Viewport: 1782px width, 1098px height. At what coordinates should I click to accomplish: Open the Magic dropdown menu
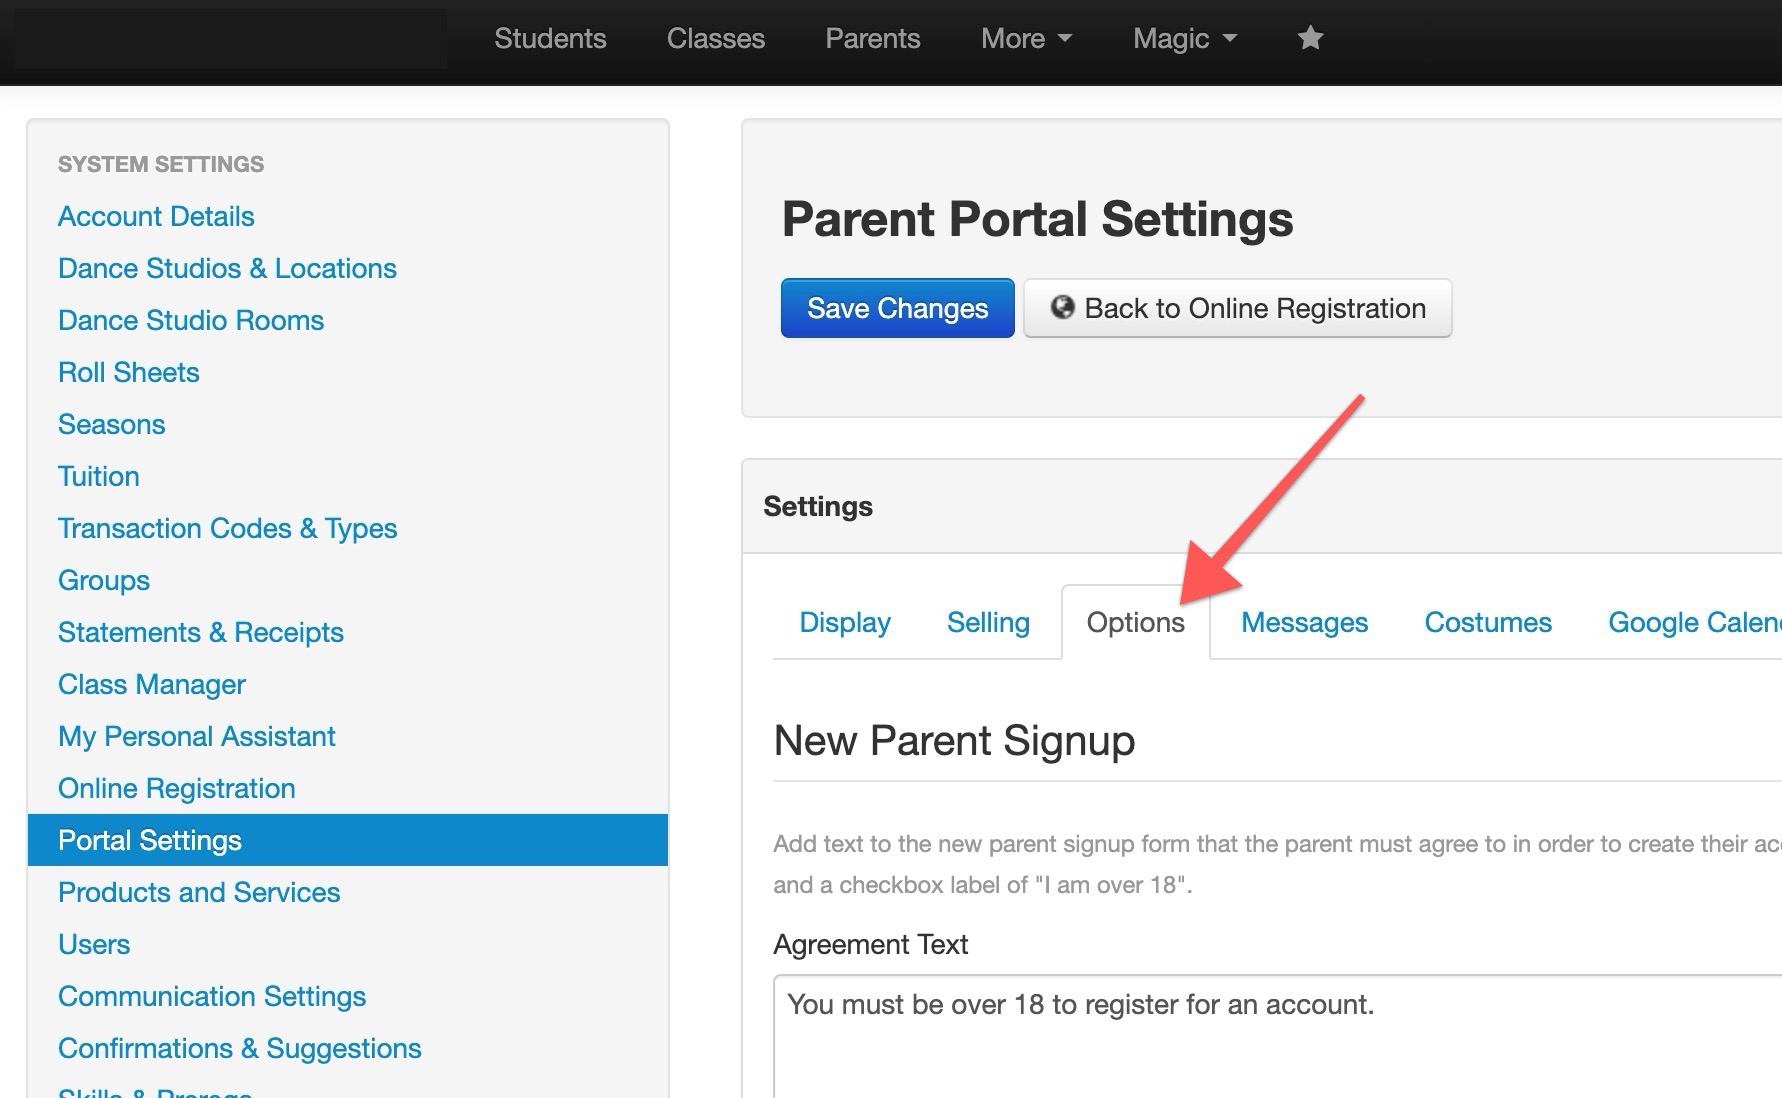pos(1185,38)
